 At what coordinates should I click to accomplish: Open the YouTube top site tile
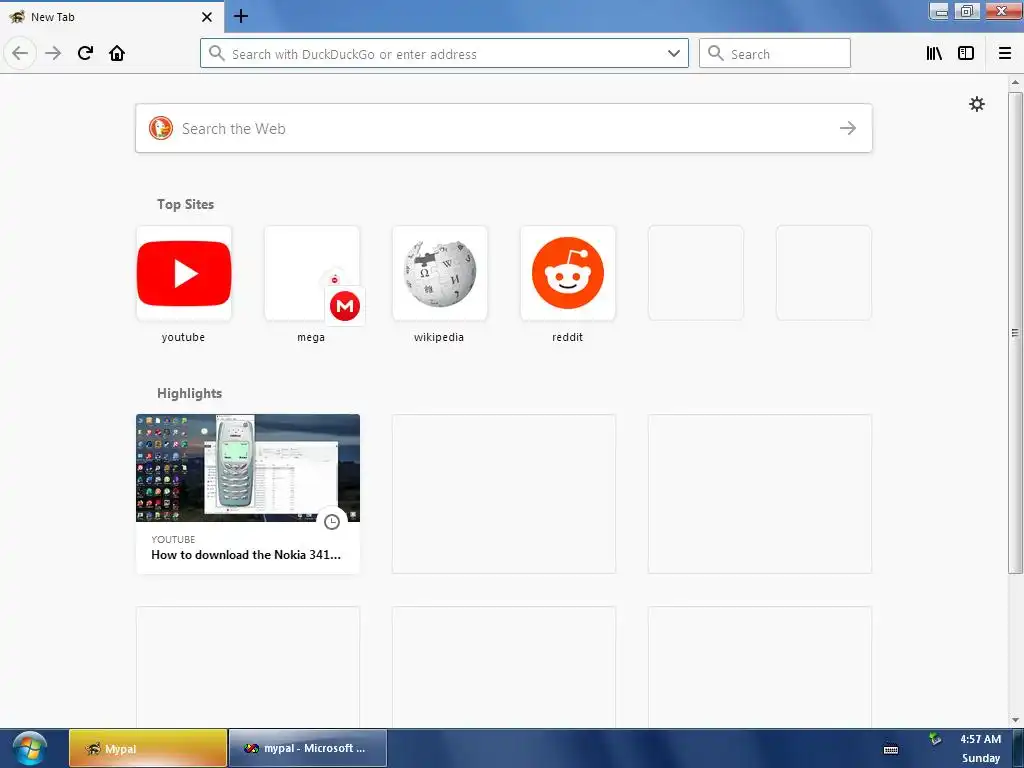[184, 273]
